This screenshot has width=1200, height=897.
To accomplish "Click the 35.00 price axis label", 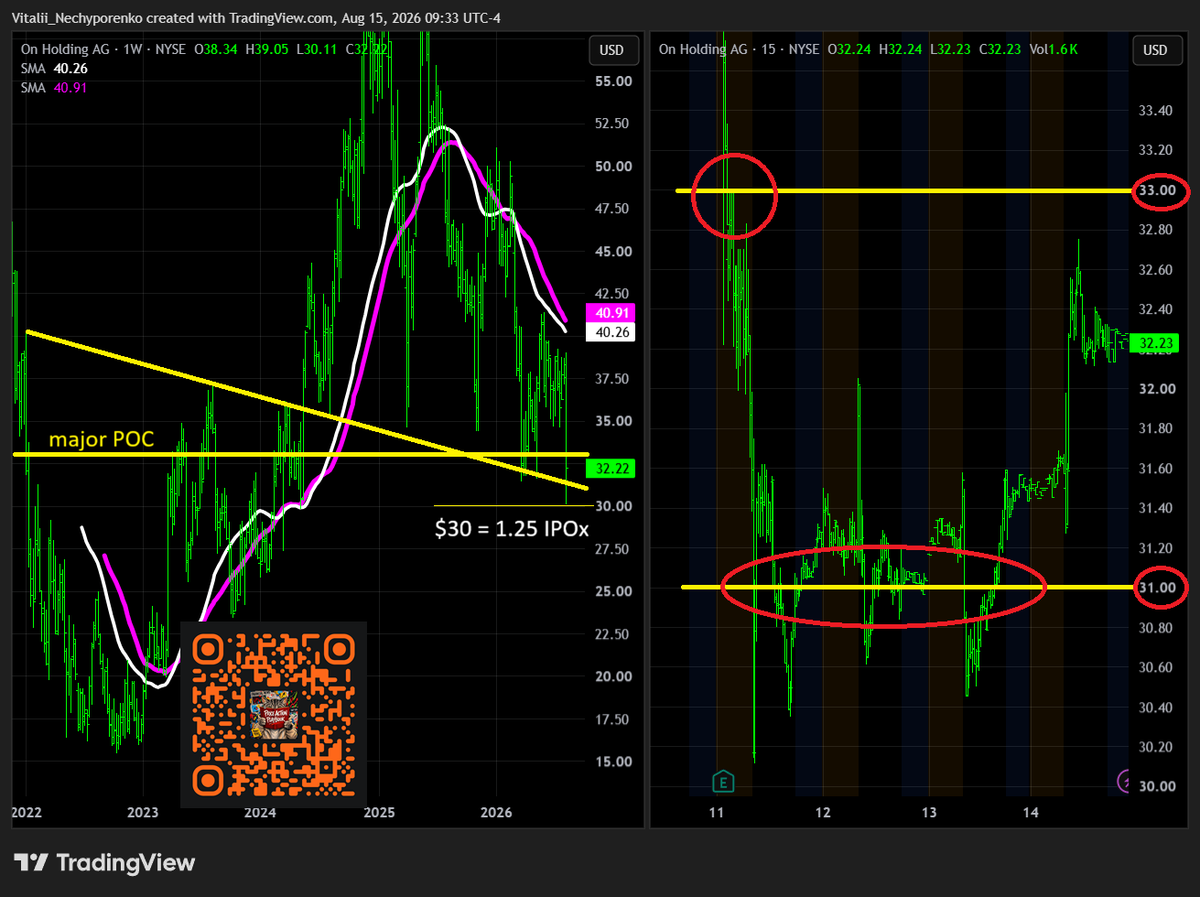I will coord(612,421).
